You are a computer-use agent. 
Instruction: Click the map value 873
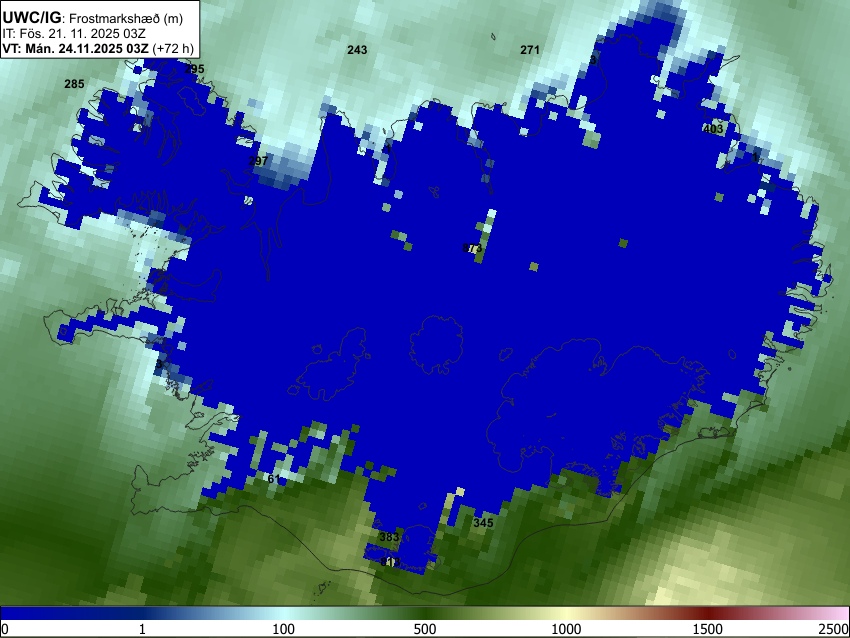(x=472, y=248)
